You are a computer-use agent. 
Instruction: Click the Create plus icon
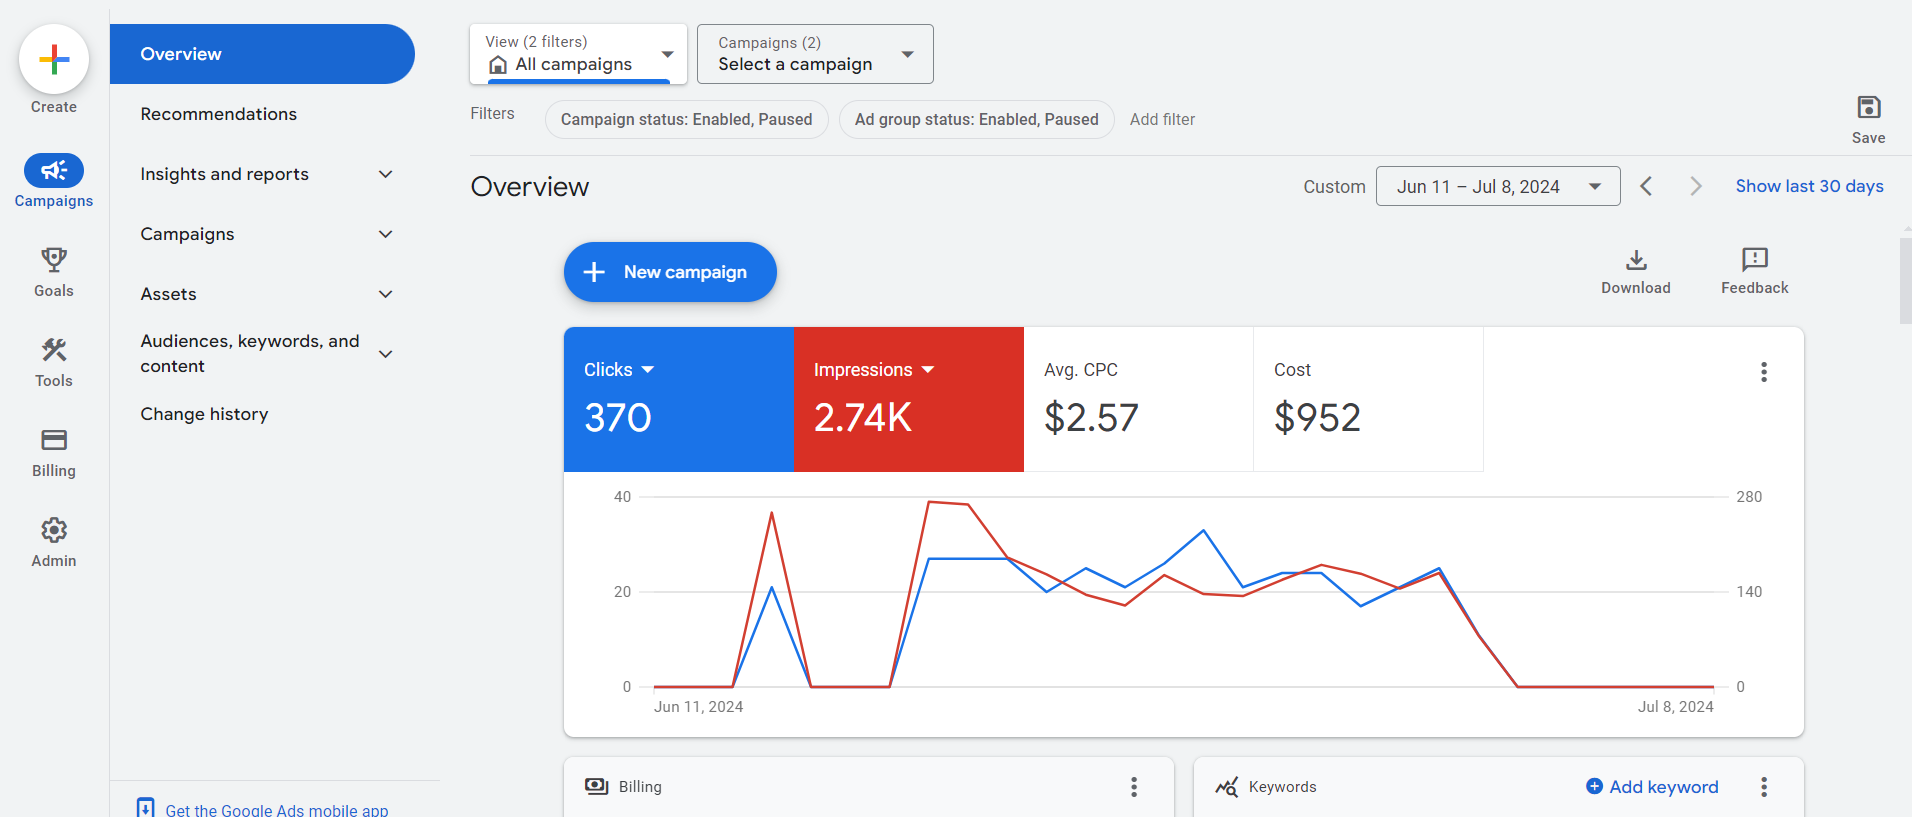[x=54, y=60]
